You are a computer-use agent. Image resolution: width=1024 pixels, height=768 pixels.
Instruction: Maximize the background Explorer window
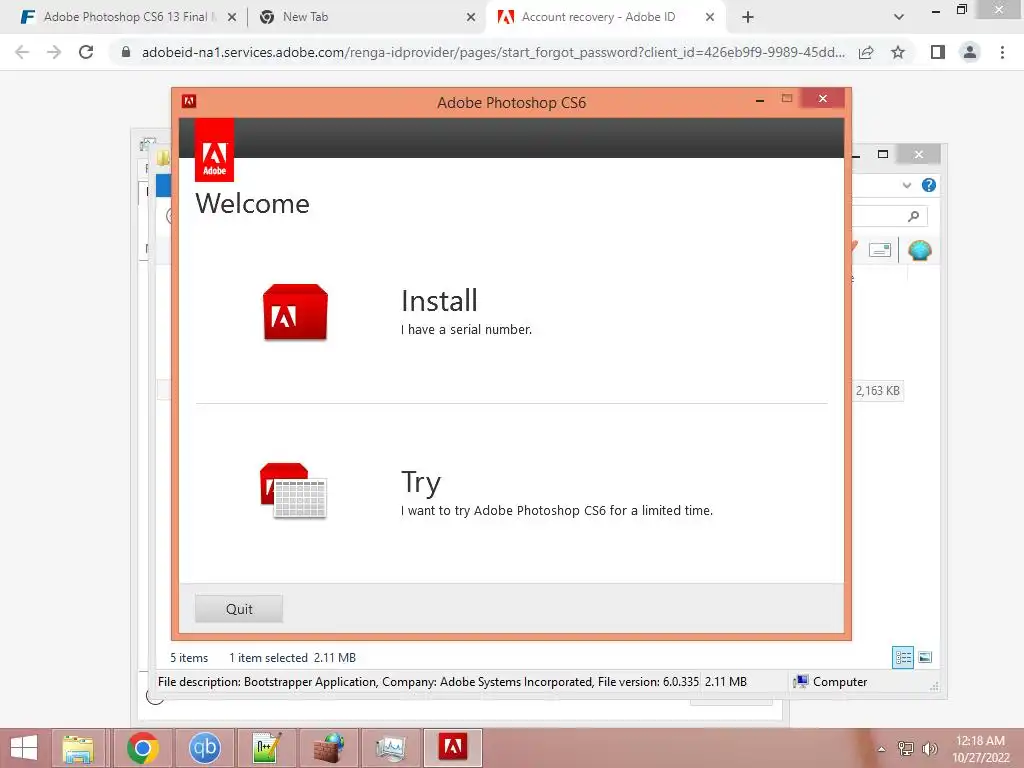click(x=883, y=154)
